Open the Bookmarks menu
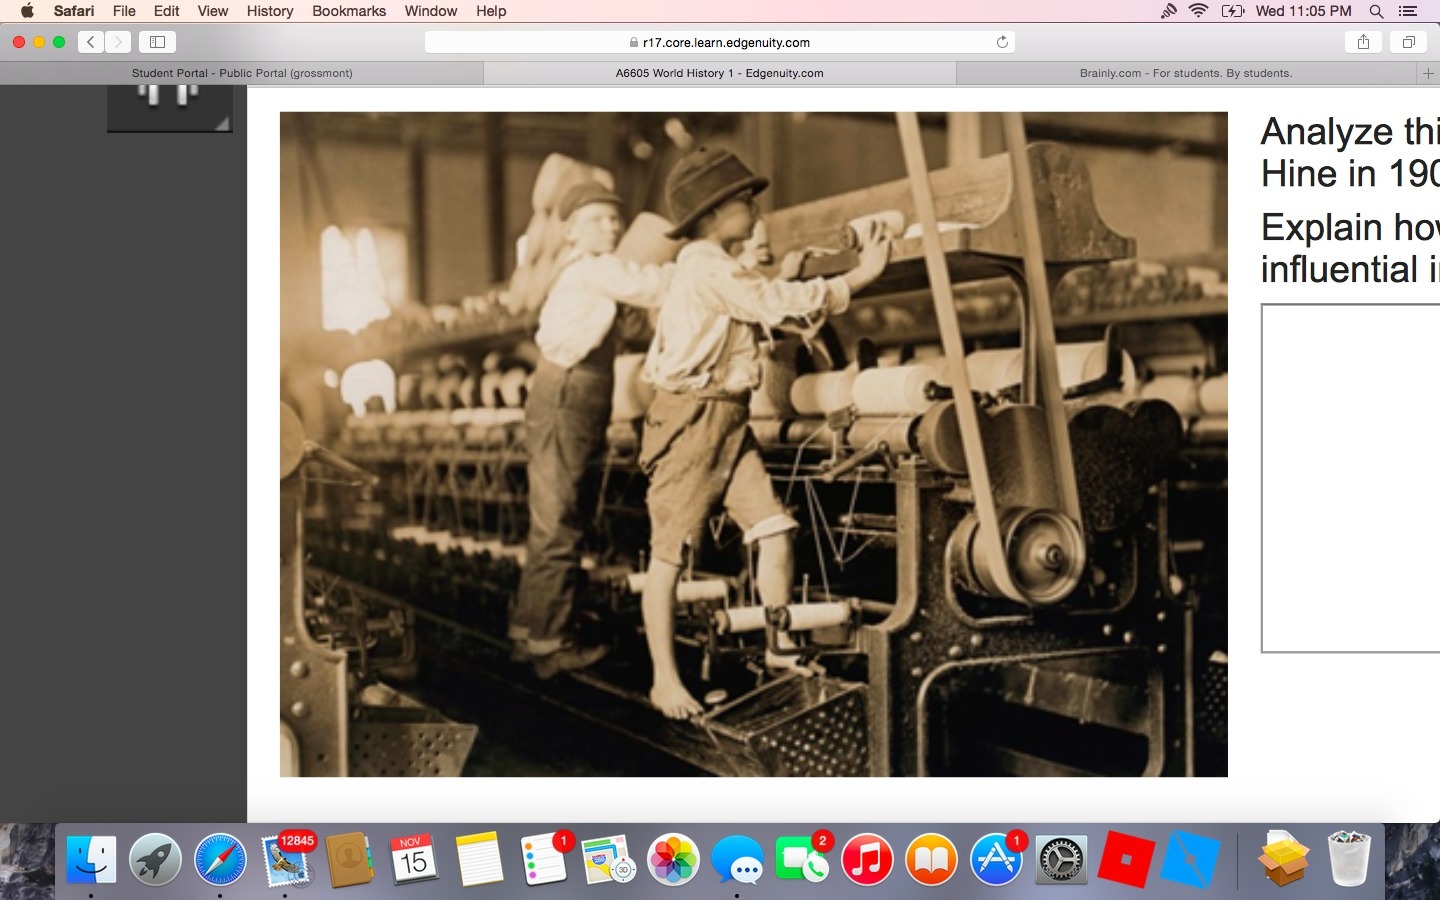 pyautogui.click(x=349, y=11)
